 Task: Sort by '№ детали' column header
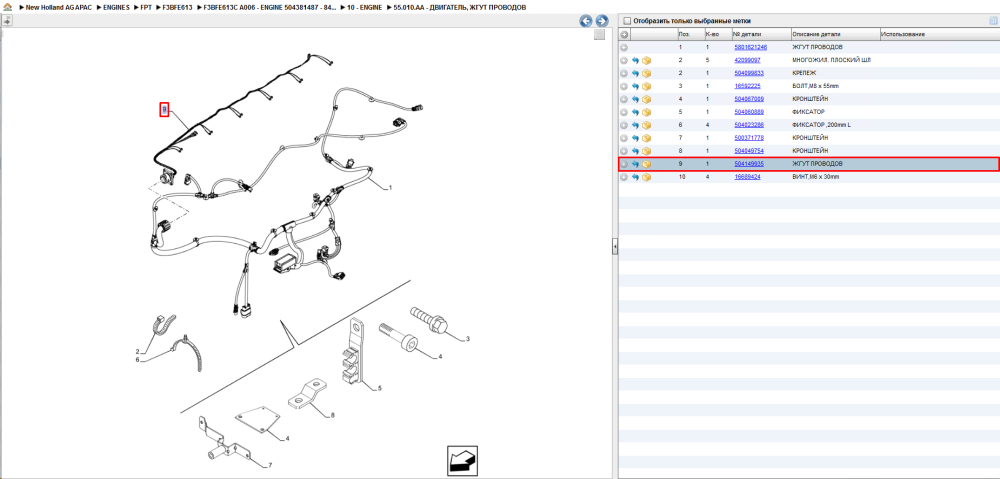760,34
